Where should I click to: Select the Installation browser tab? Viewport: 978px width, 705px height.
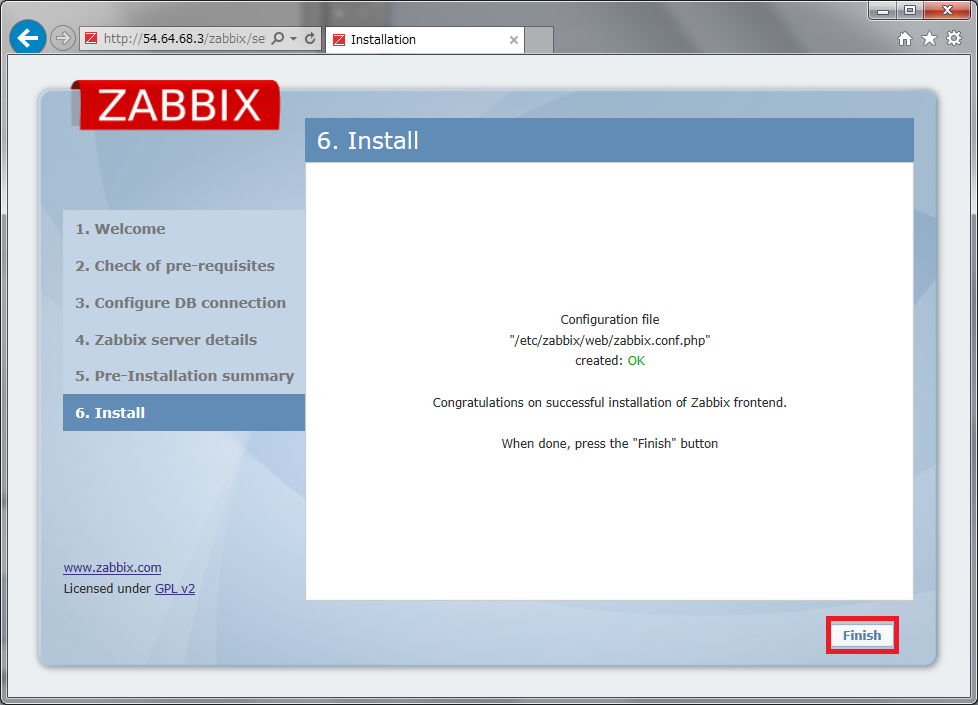click(425, 40)
